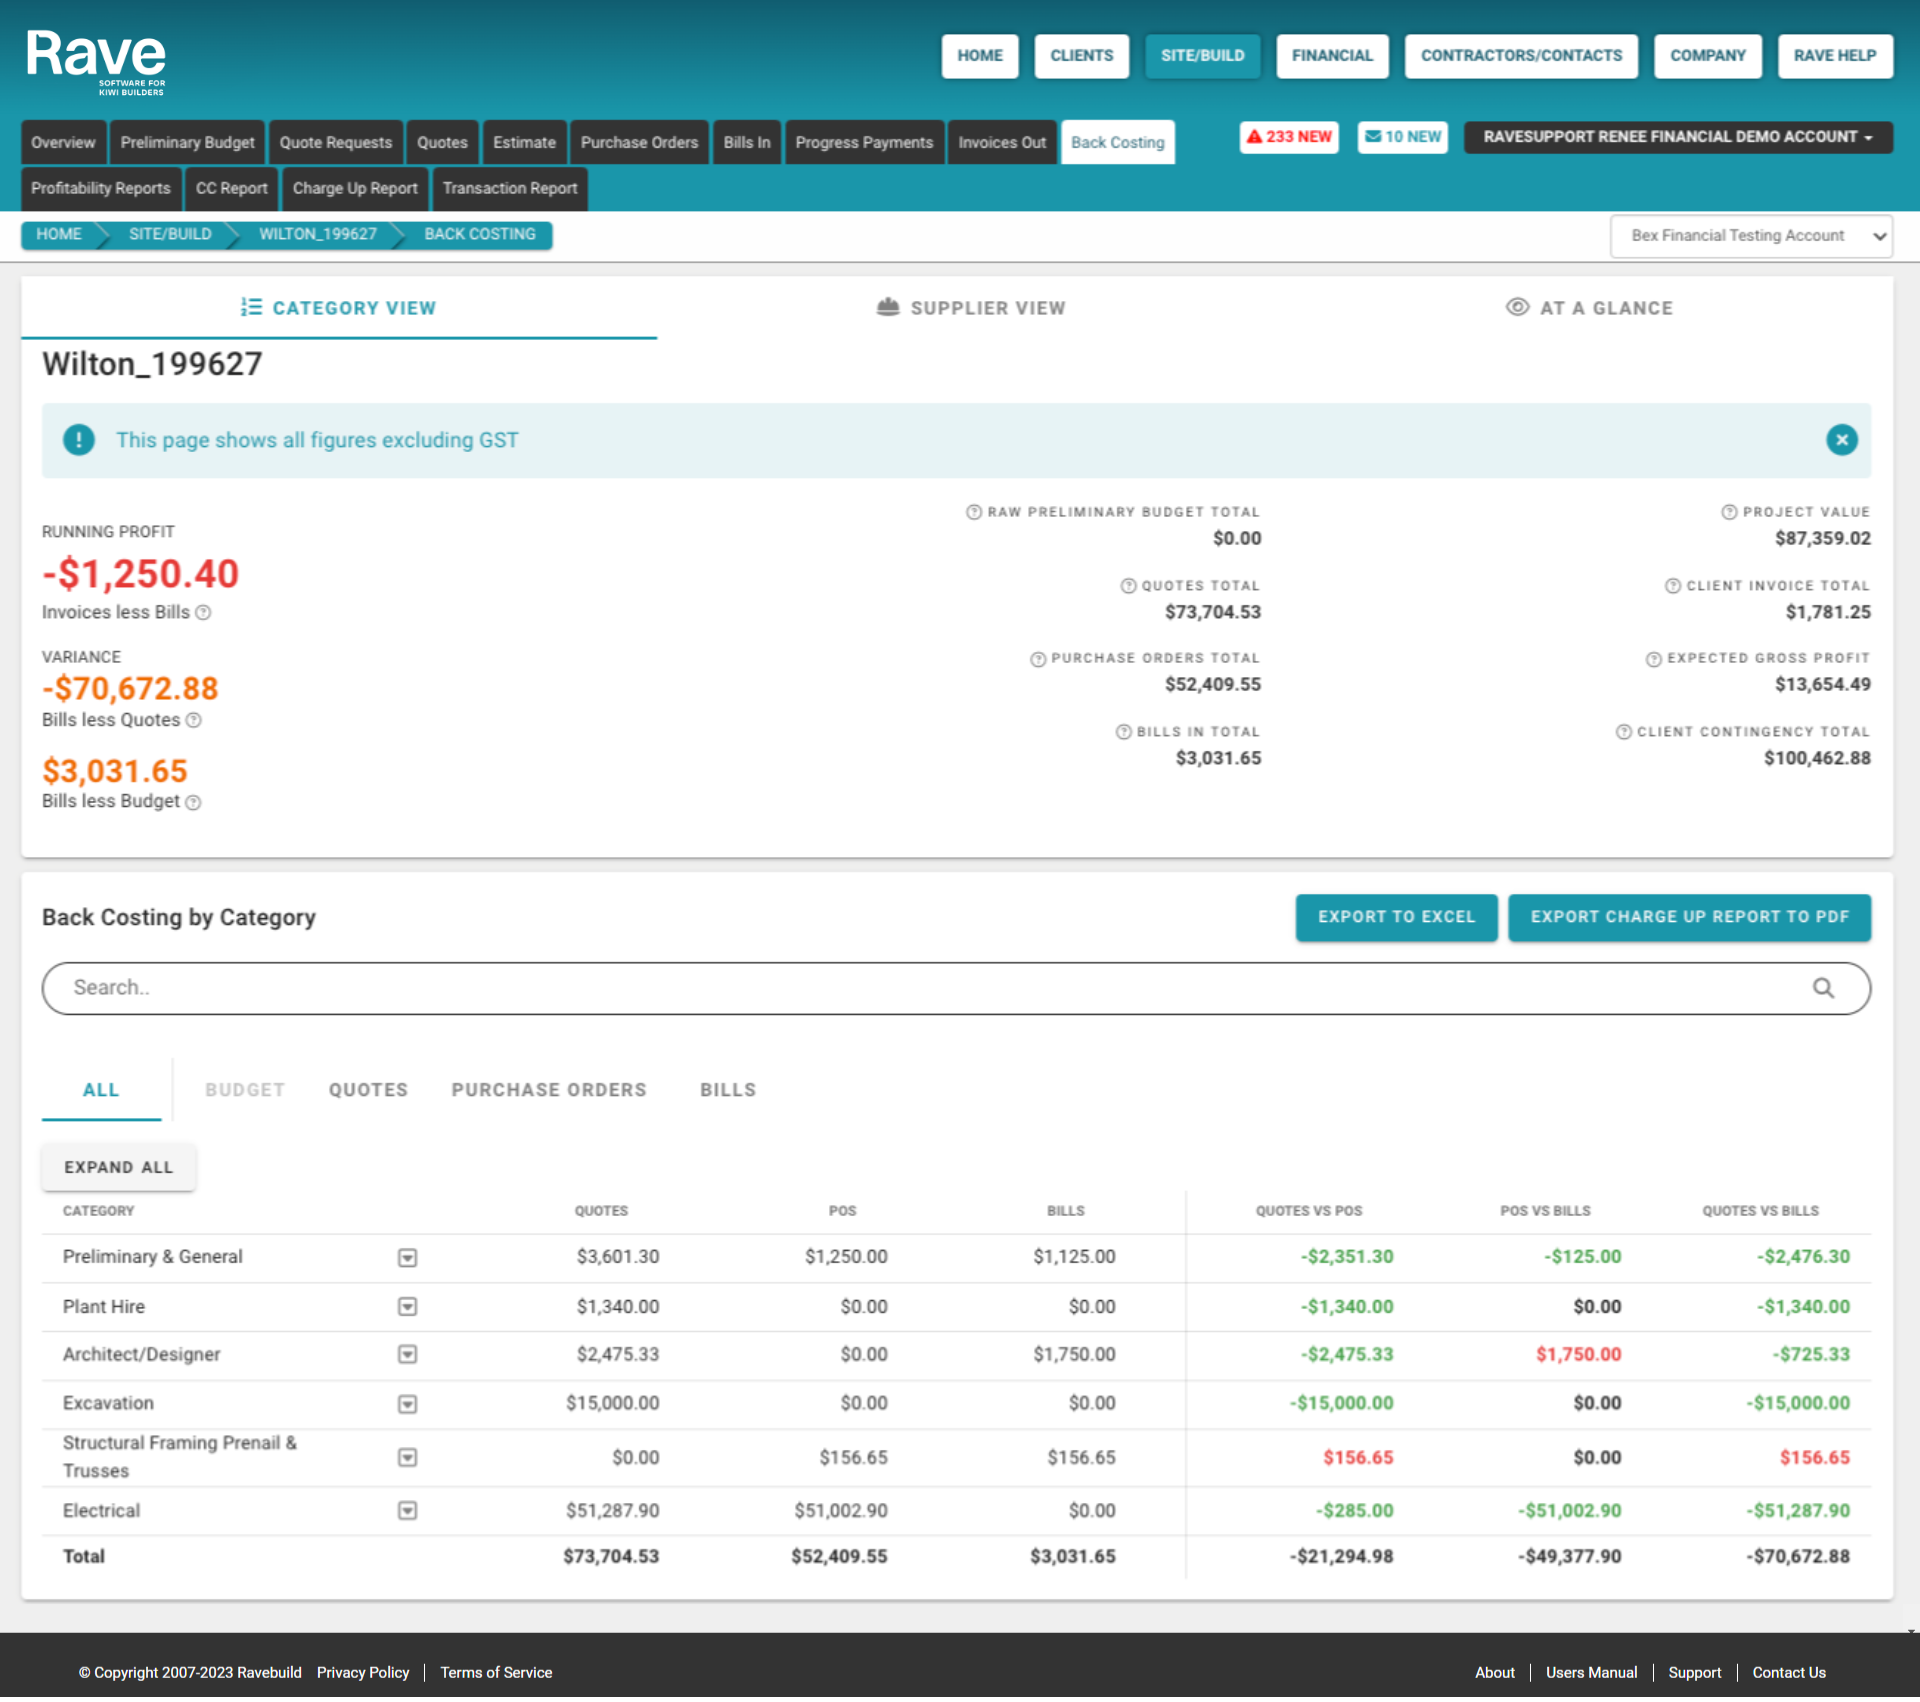Expand the Electrical category row

[x=408, y=1511]
